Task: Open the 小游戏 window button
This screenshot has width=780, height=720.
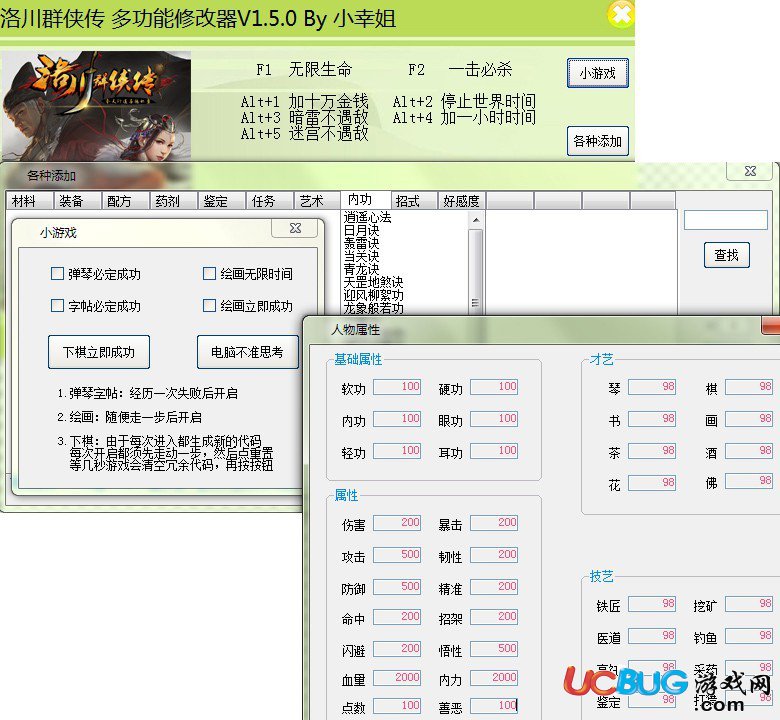Action: pyautogui.click(x=597, y=73)
